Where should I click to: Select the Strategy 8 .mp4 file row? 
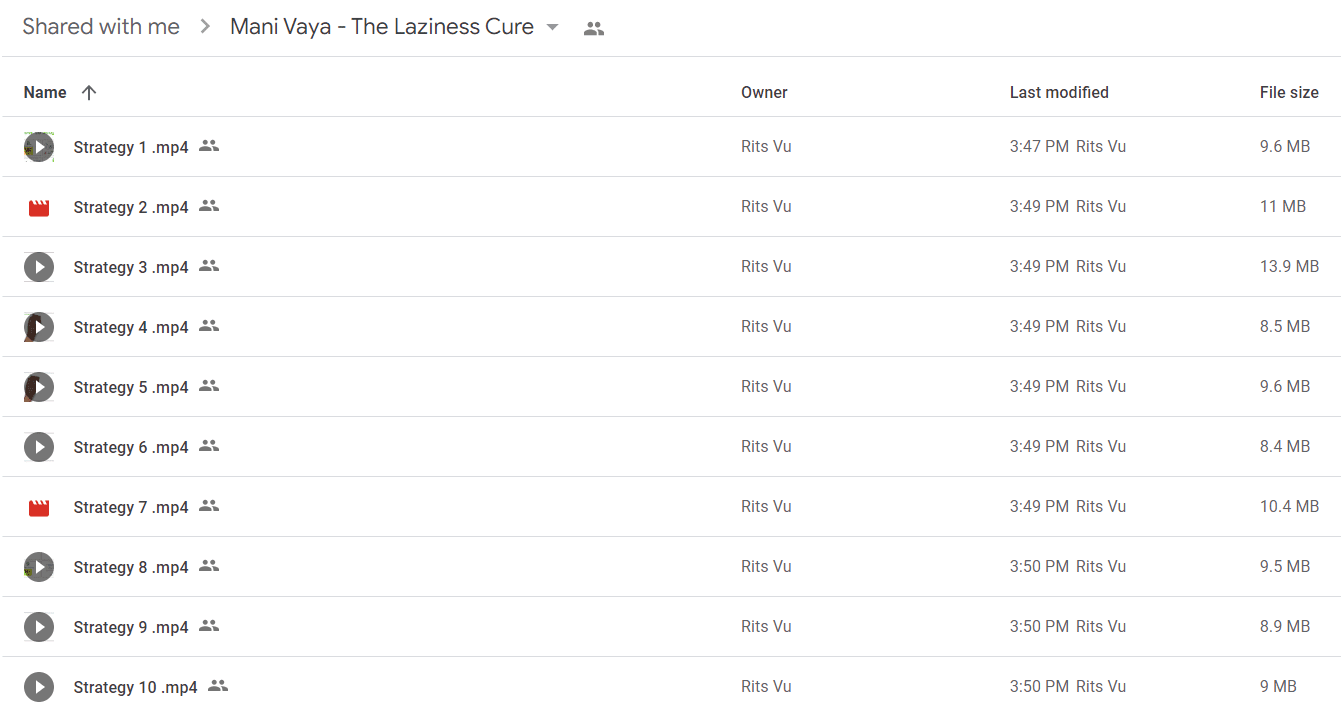pyautogui.click(x=670, y=567)
